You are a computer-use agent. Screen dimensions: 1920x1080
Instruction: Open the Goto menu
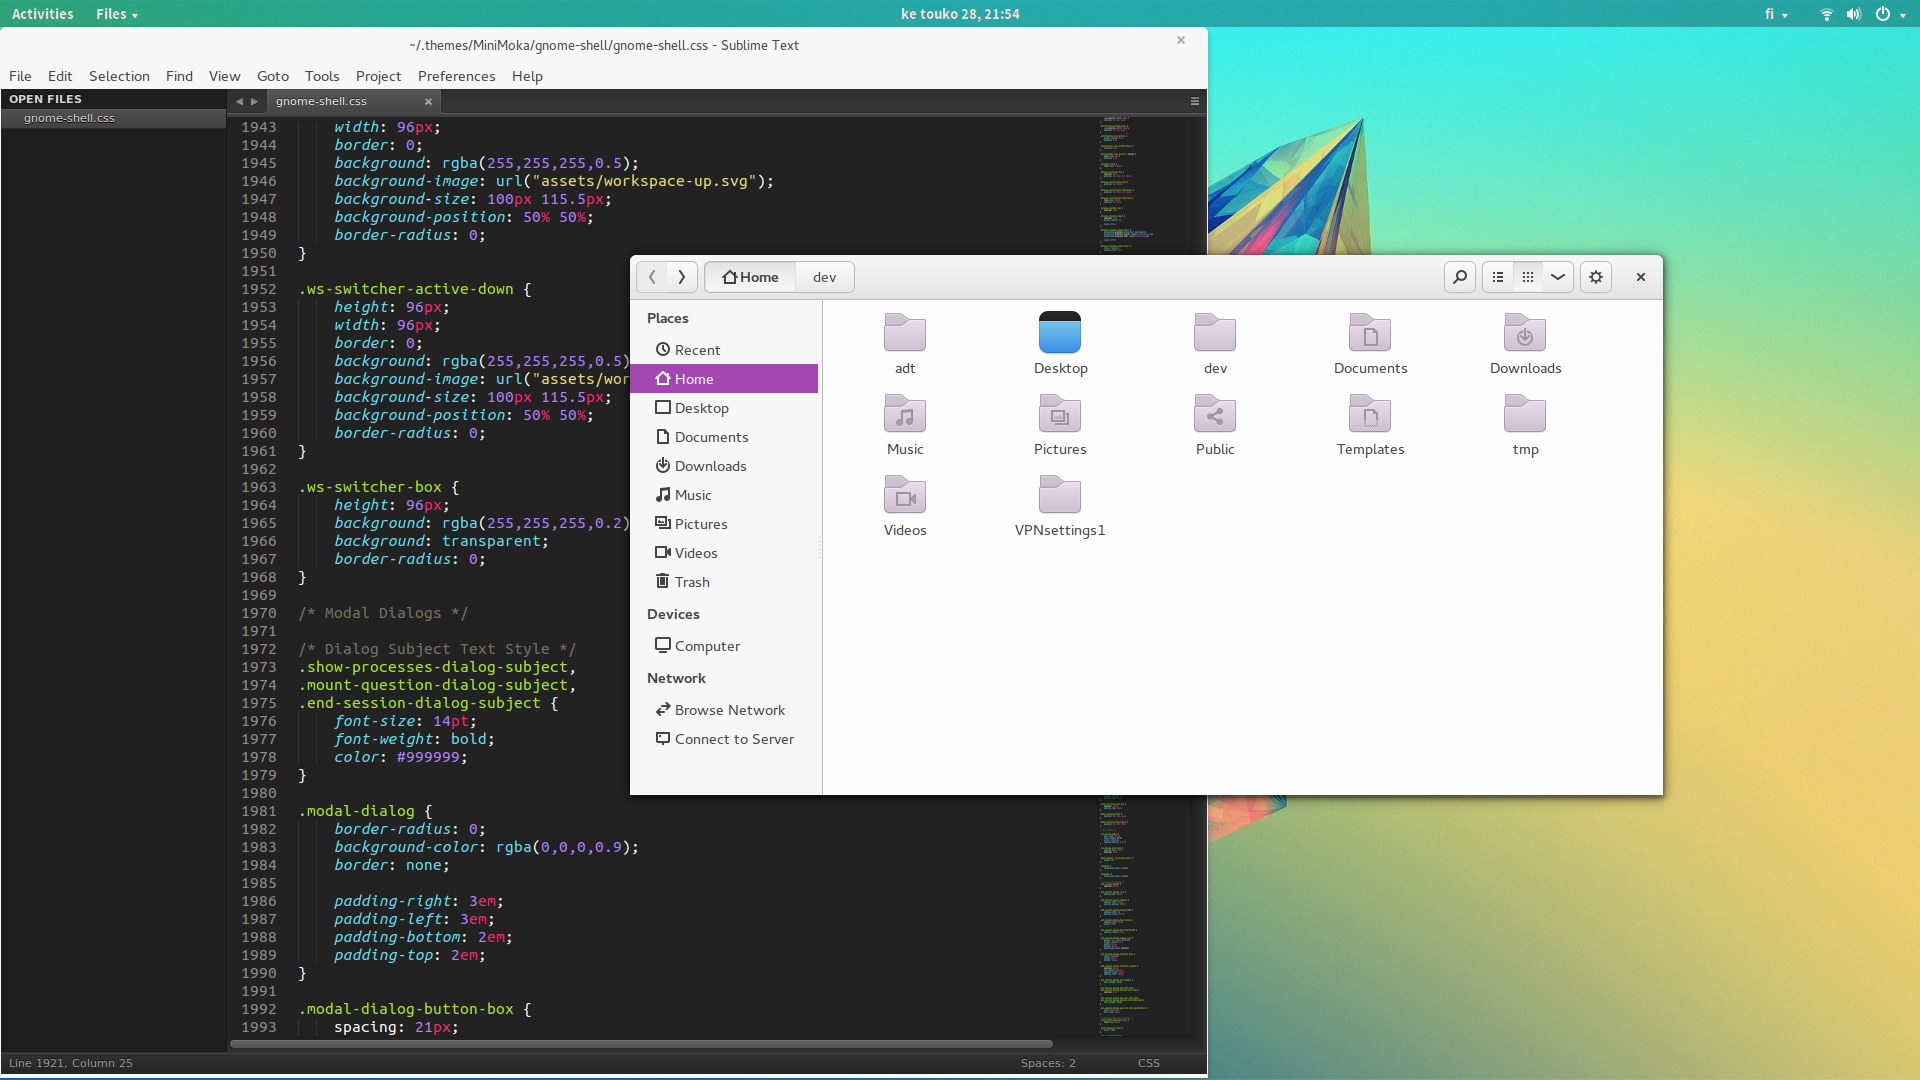coord(272,76)
